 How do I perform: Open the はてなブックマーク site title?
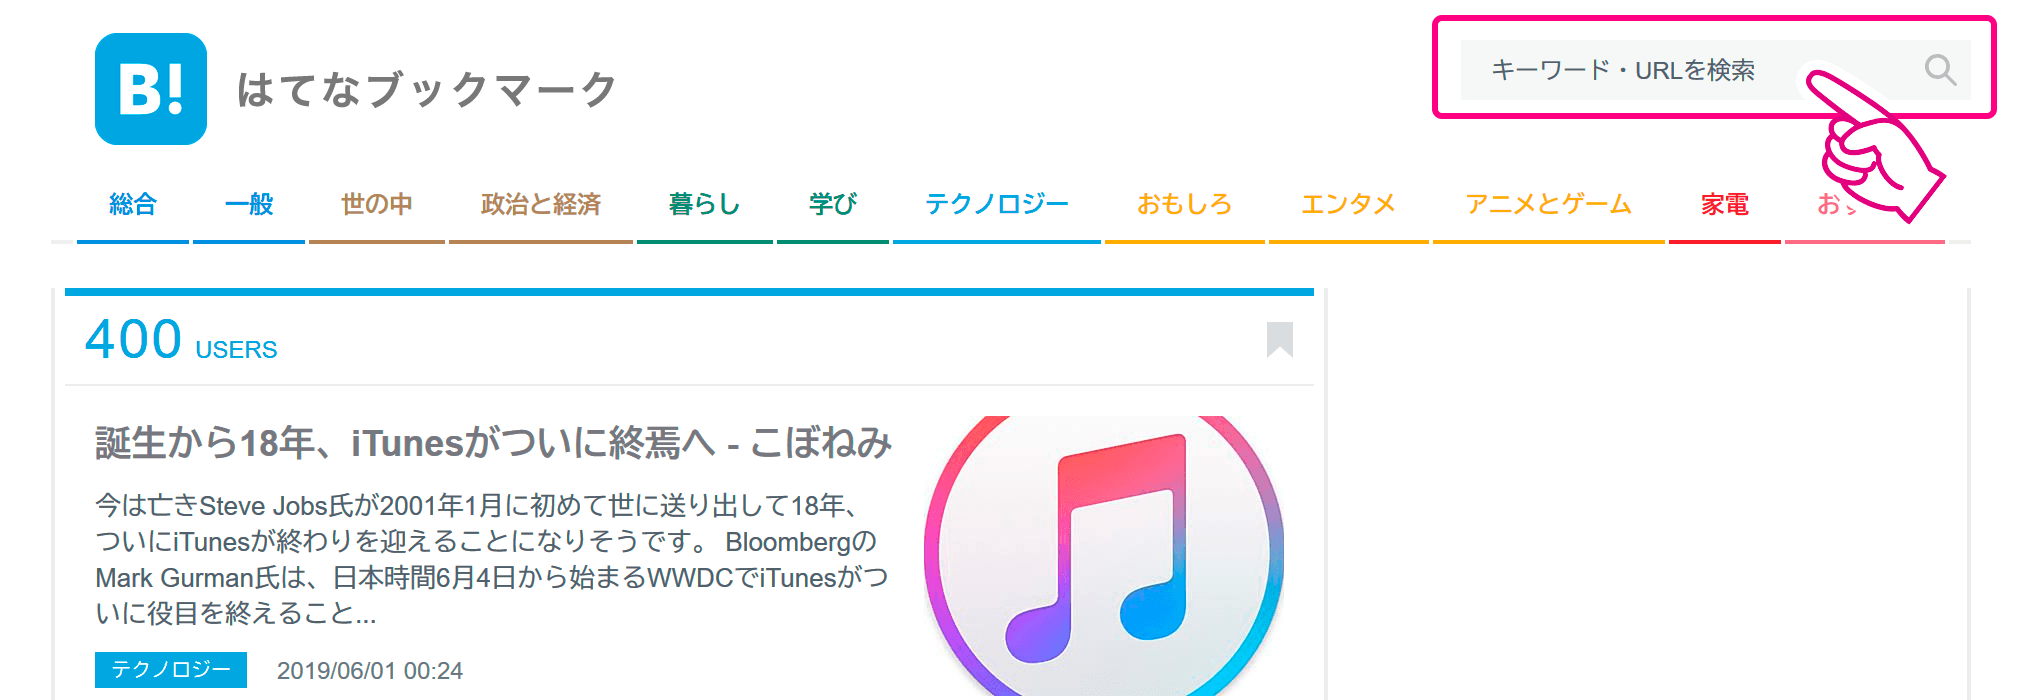(427, 90)
